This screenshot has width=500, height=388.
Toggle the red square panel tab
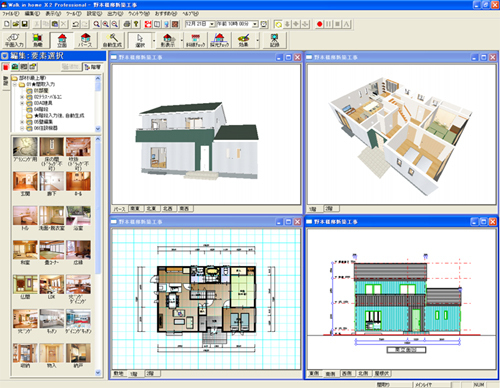coord(6,67)
